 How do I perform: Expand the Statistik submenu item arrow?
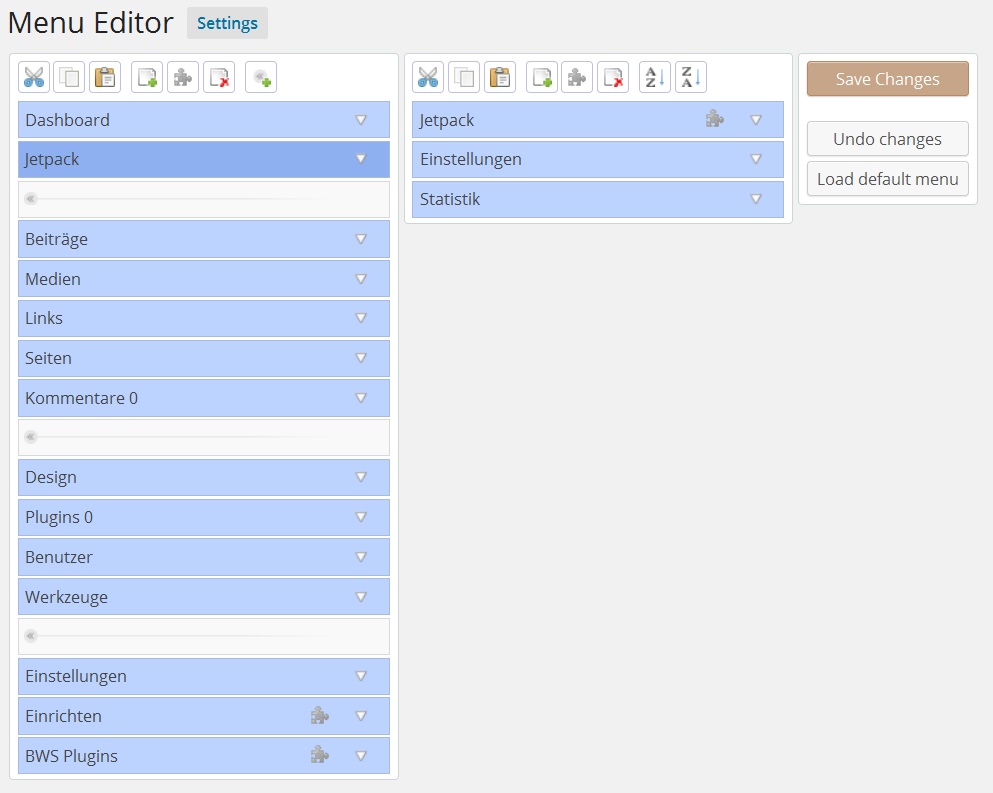pyautogui.click(x=756, y=199)
